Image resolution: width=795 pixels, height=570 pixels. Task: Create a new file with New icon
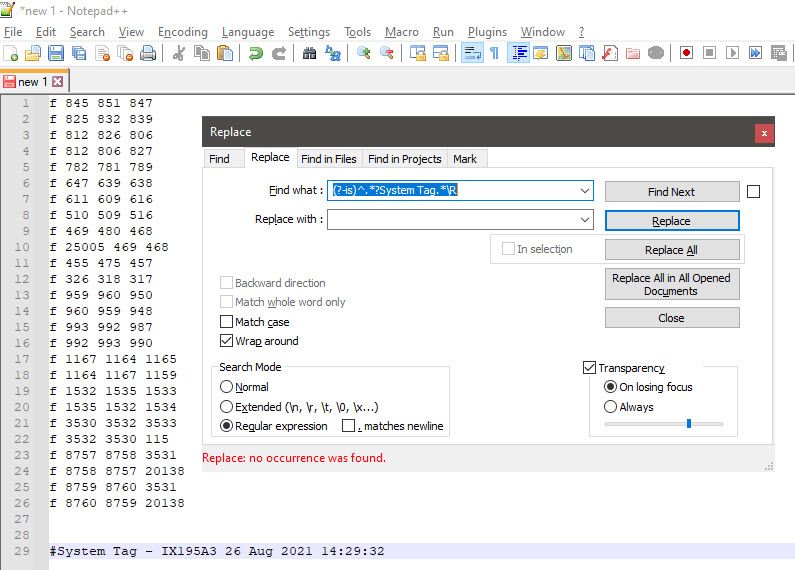(11, 53)
